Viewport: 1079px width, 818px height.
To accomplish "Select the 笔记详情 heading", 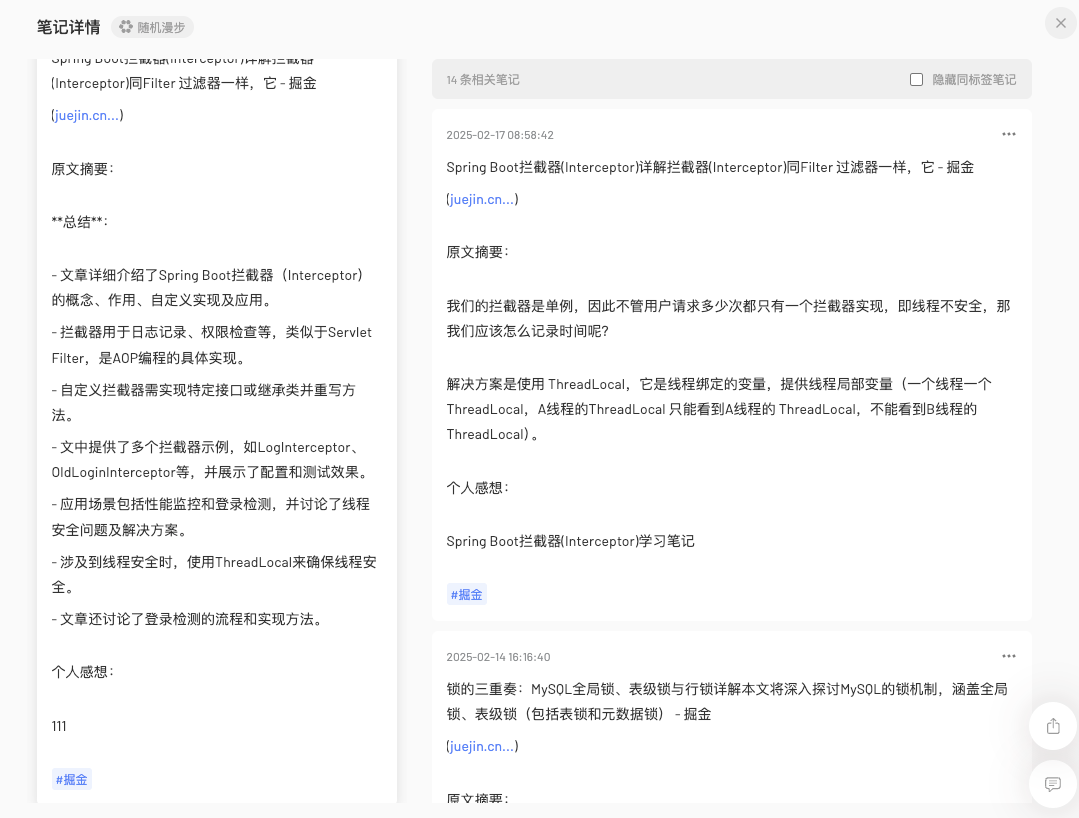I will pos(68,27).
